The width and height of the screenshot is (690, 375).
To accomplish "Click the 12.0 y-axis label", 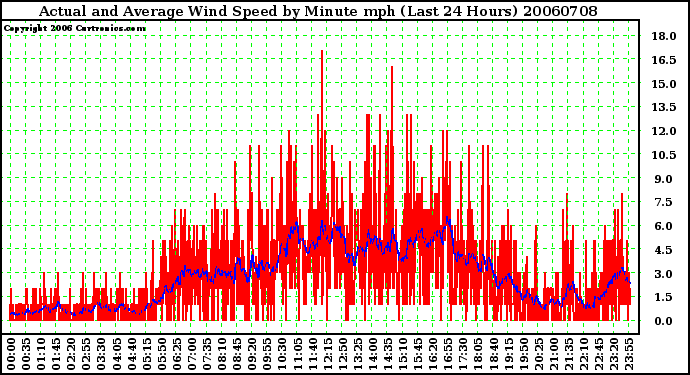I will click(664, 131).
